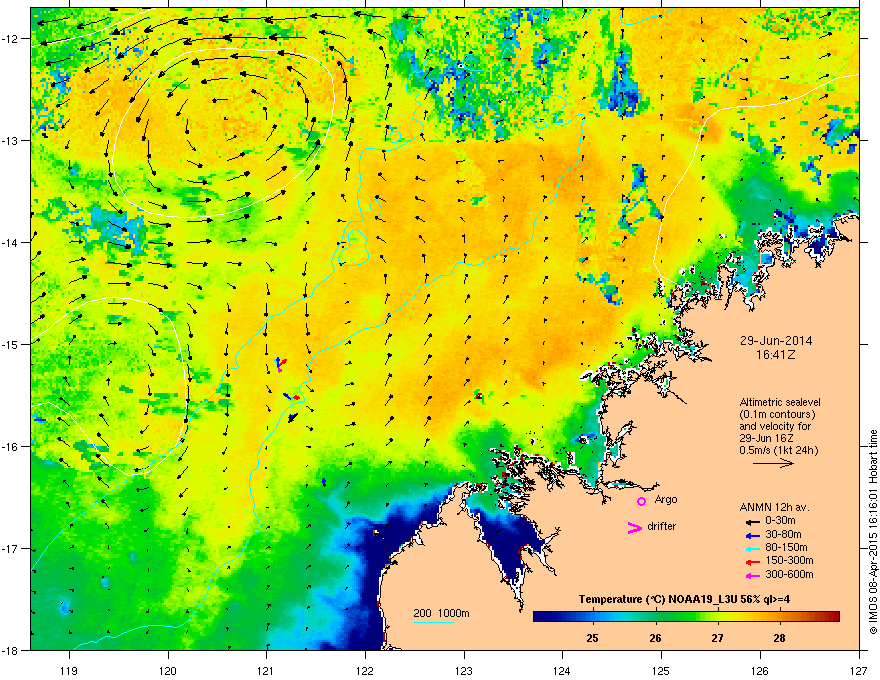Click the 'drifter' legend label
Image resolution: width=880 pixels, height=680 pixels.
(662, 526)
